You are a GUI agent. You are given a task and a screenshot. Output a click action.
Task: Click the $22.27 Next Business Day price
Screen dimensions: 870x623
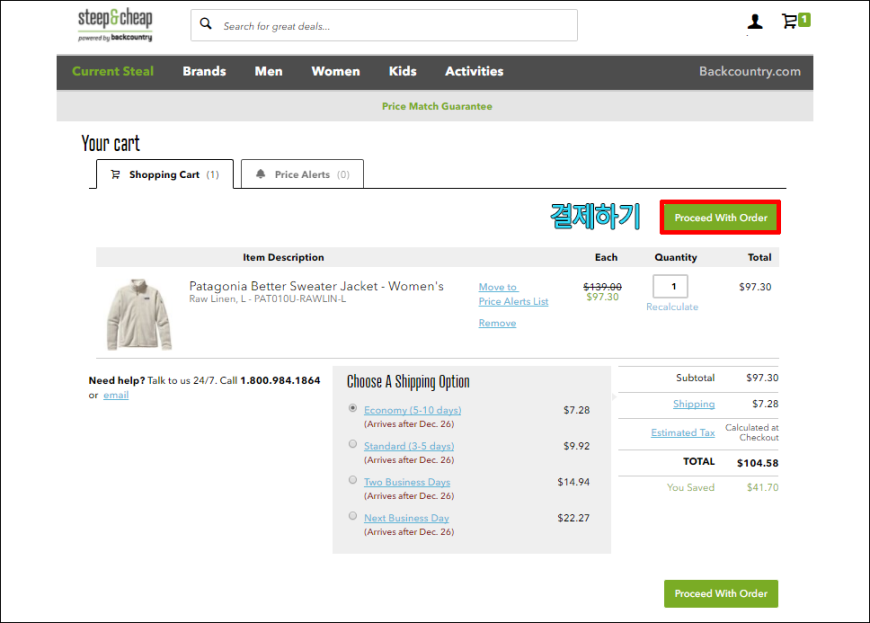573,518
